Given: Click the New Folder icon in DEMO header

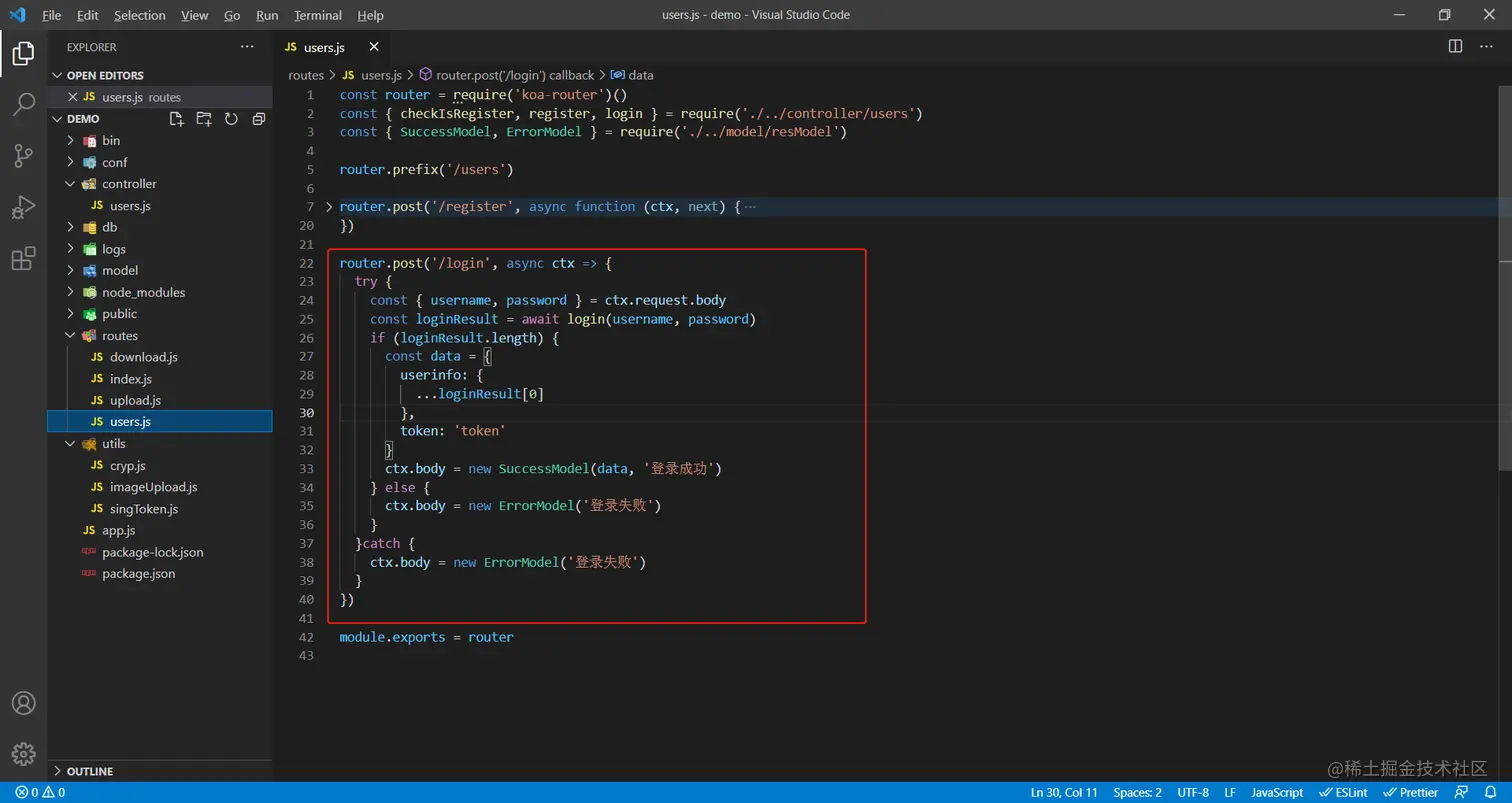Looking at the screenshot, I should pos(204,119).
